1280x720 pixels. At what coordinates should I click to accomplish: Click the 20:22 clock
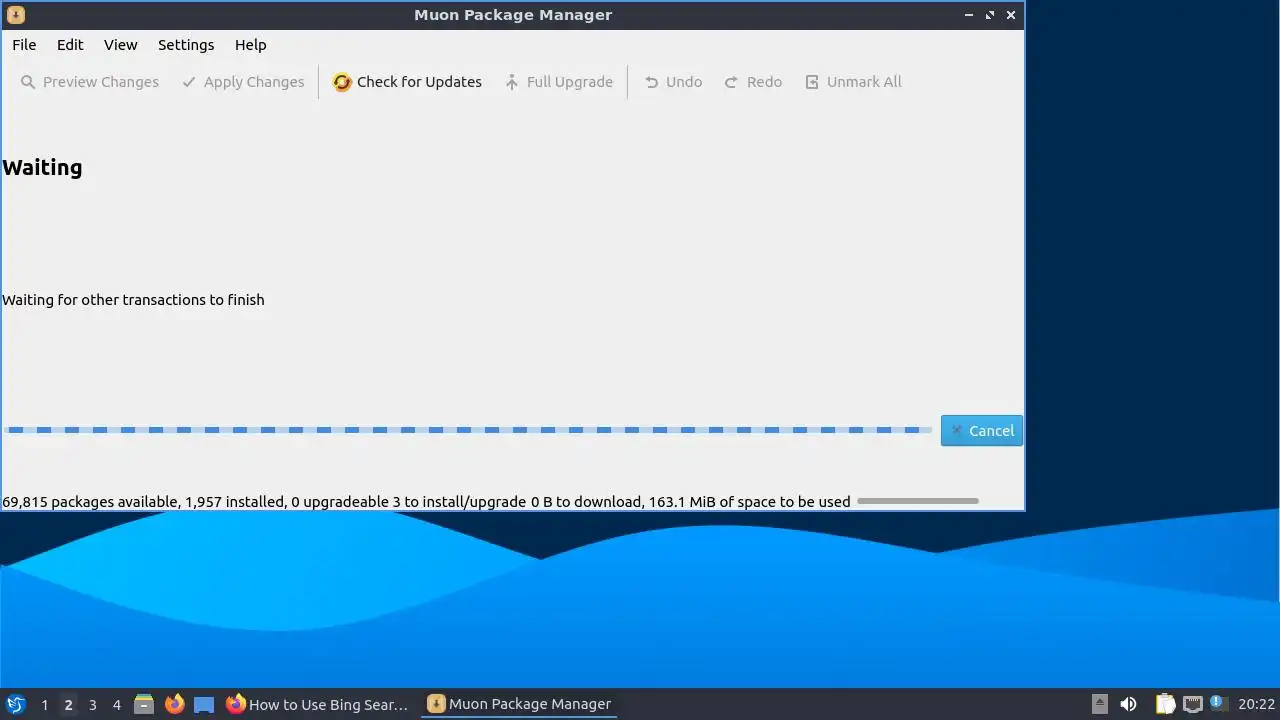pyautogui.click(x=1256, y=704)
